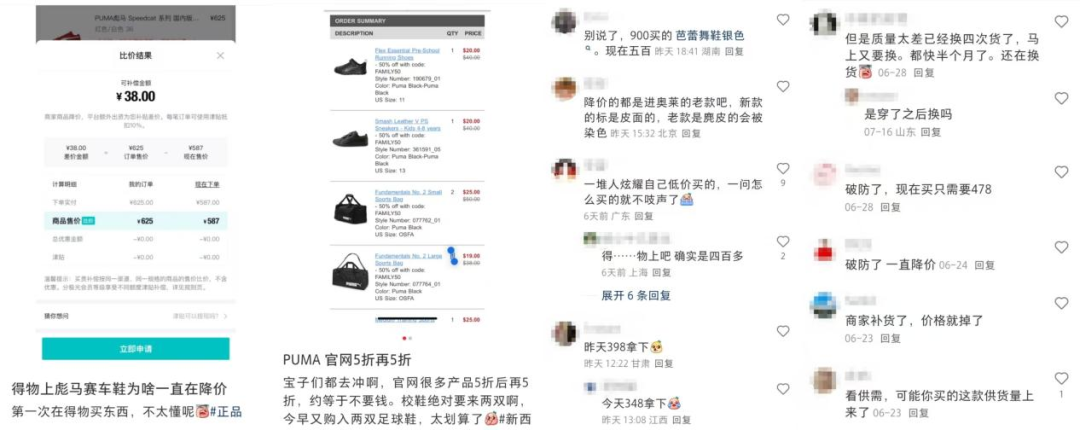Like the comment posted from 北京
Screen dimensions: 1080x430
tap(783, 87)
